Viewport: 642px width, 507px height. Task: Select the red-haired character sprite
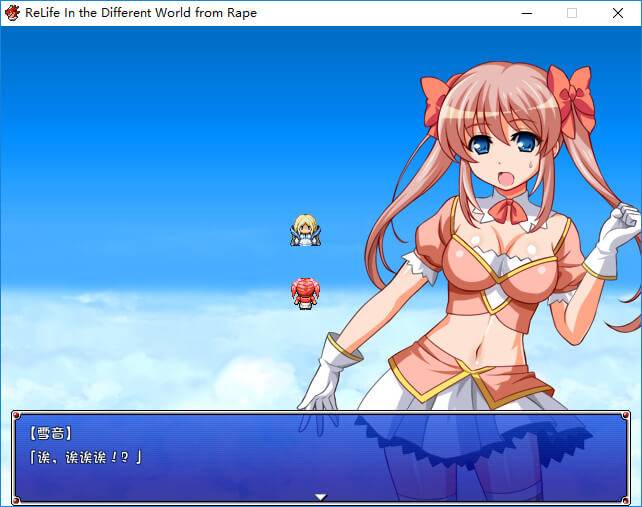(x=305, y=293)
